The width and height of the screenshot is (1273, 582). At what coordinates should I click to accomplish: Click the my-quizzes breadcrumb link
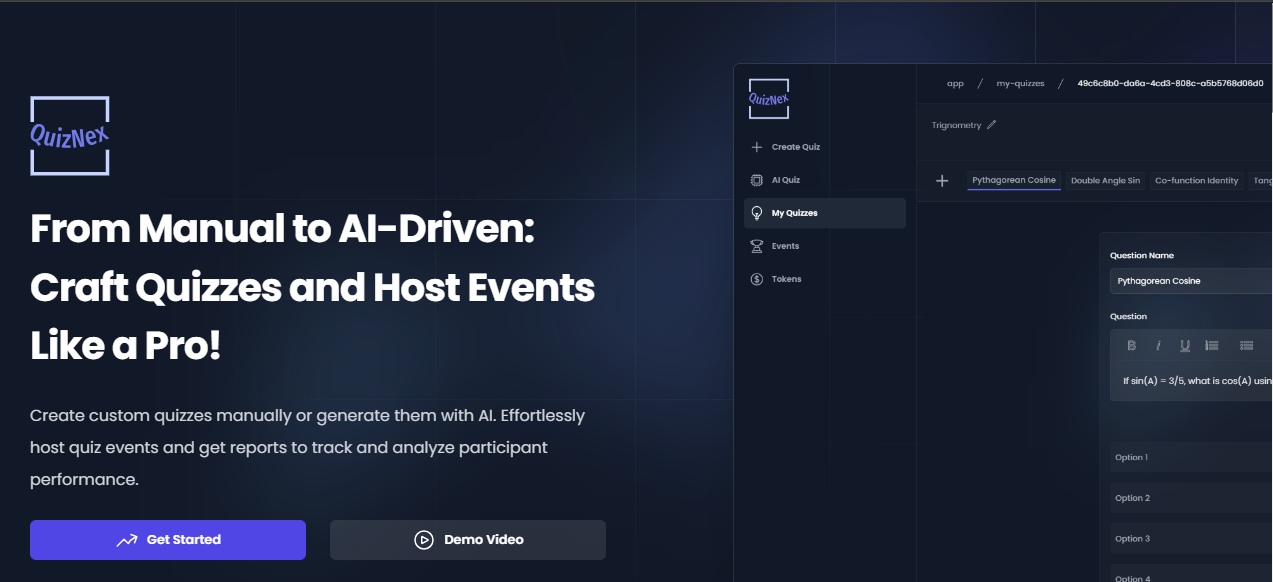coord(1020,84)
